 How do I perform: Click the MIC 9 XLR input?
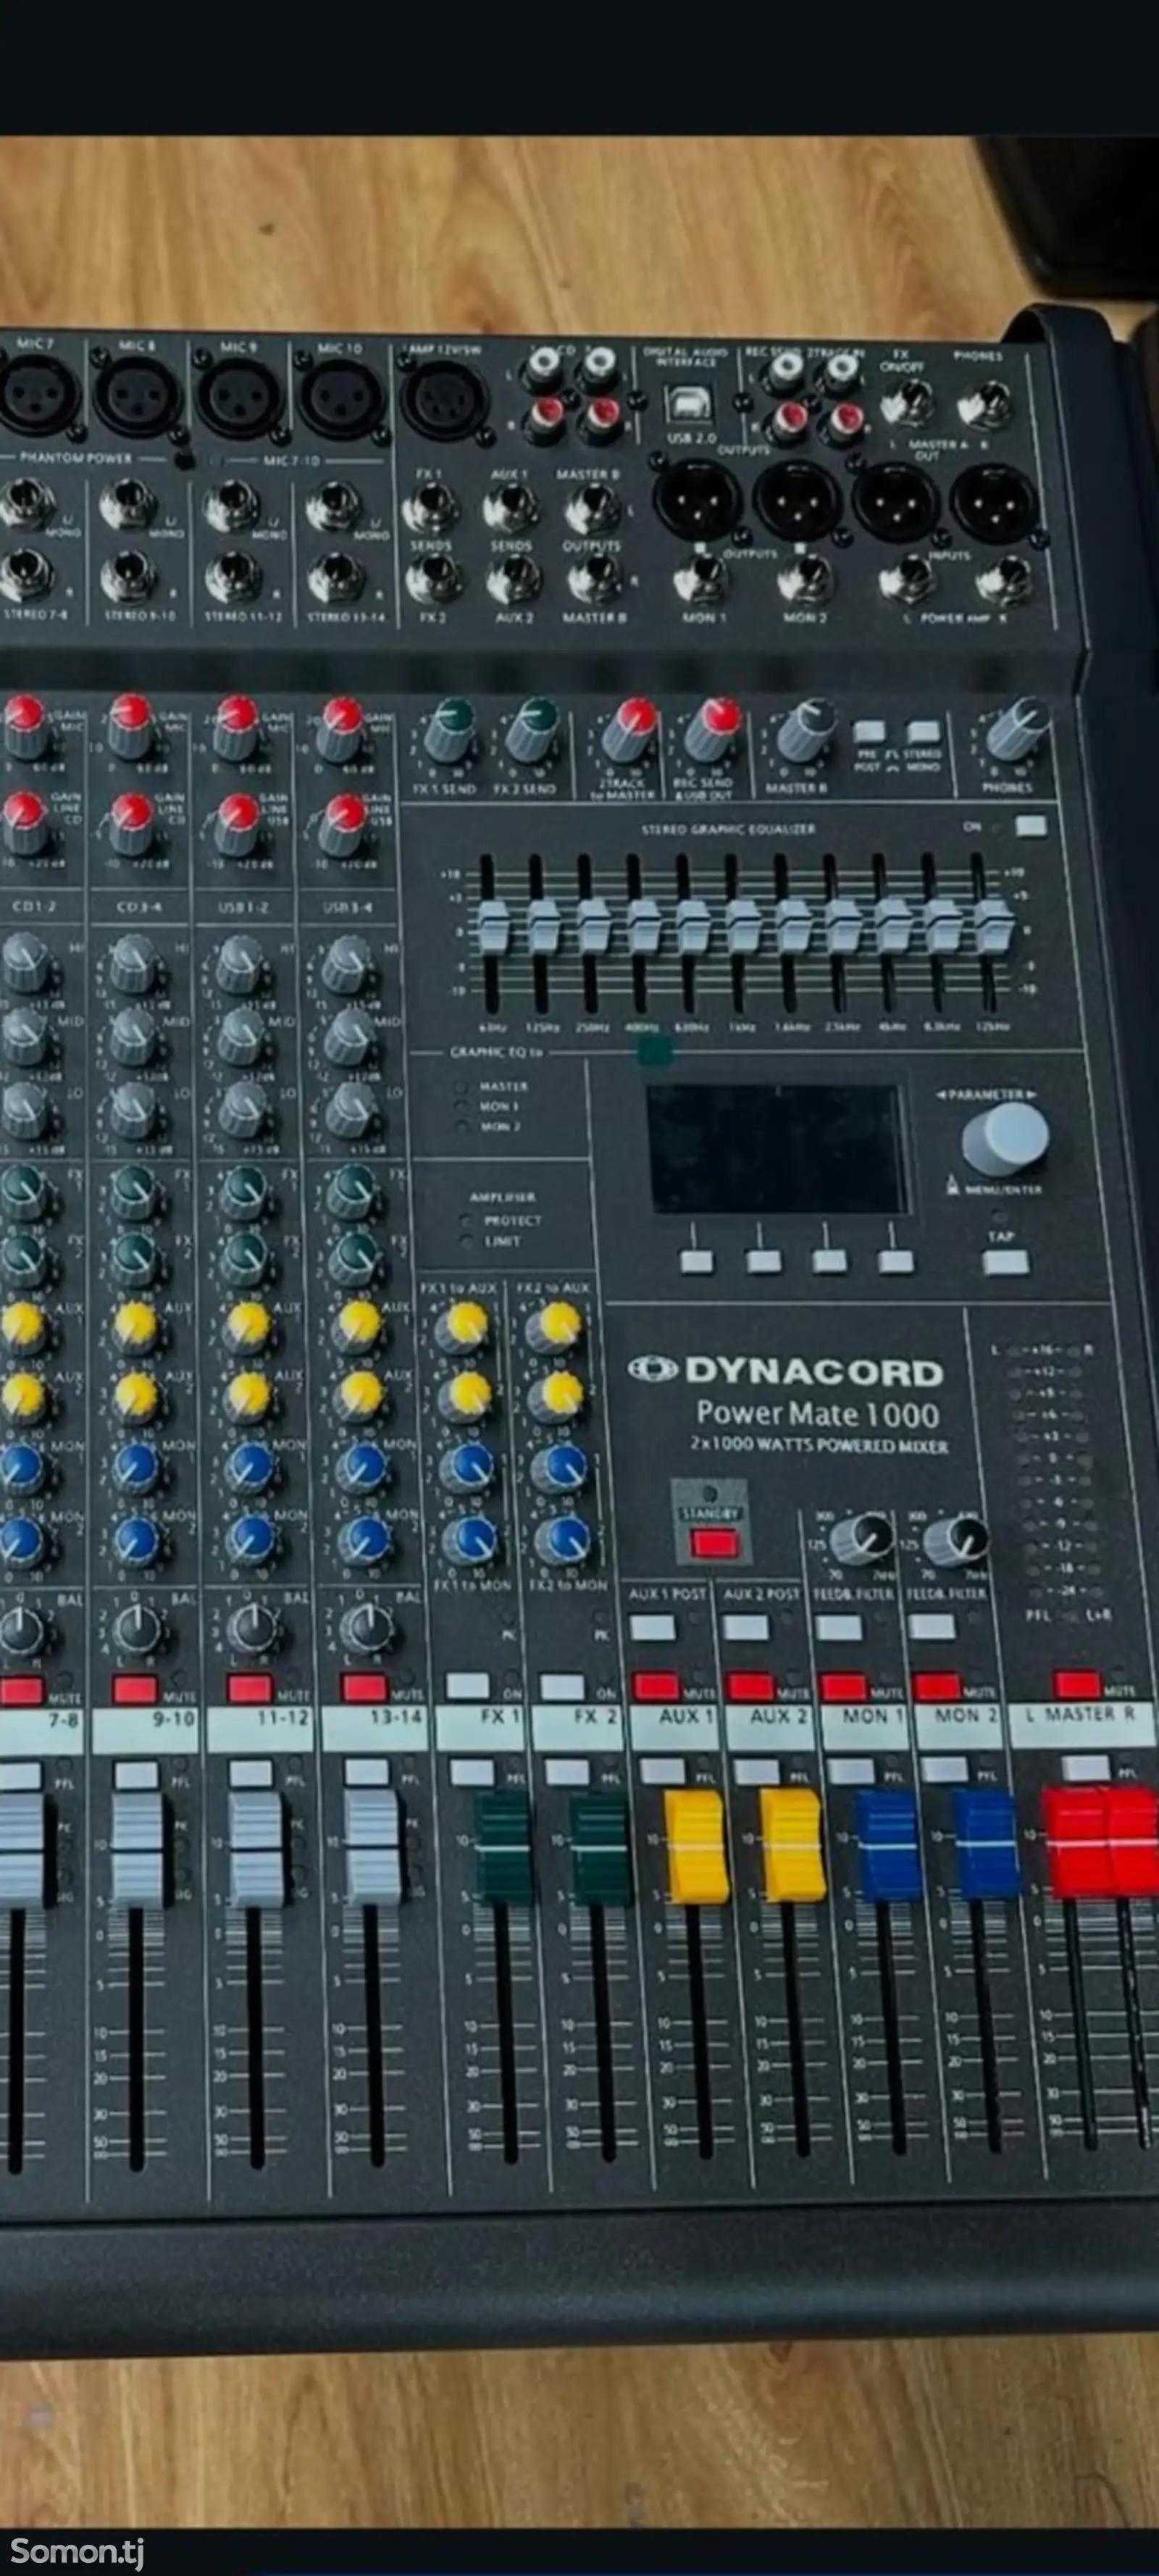[x=238, y=396]
